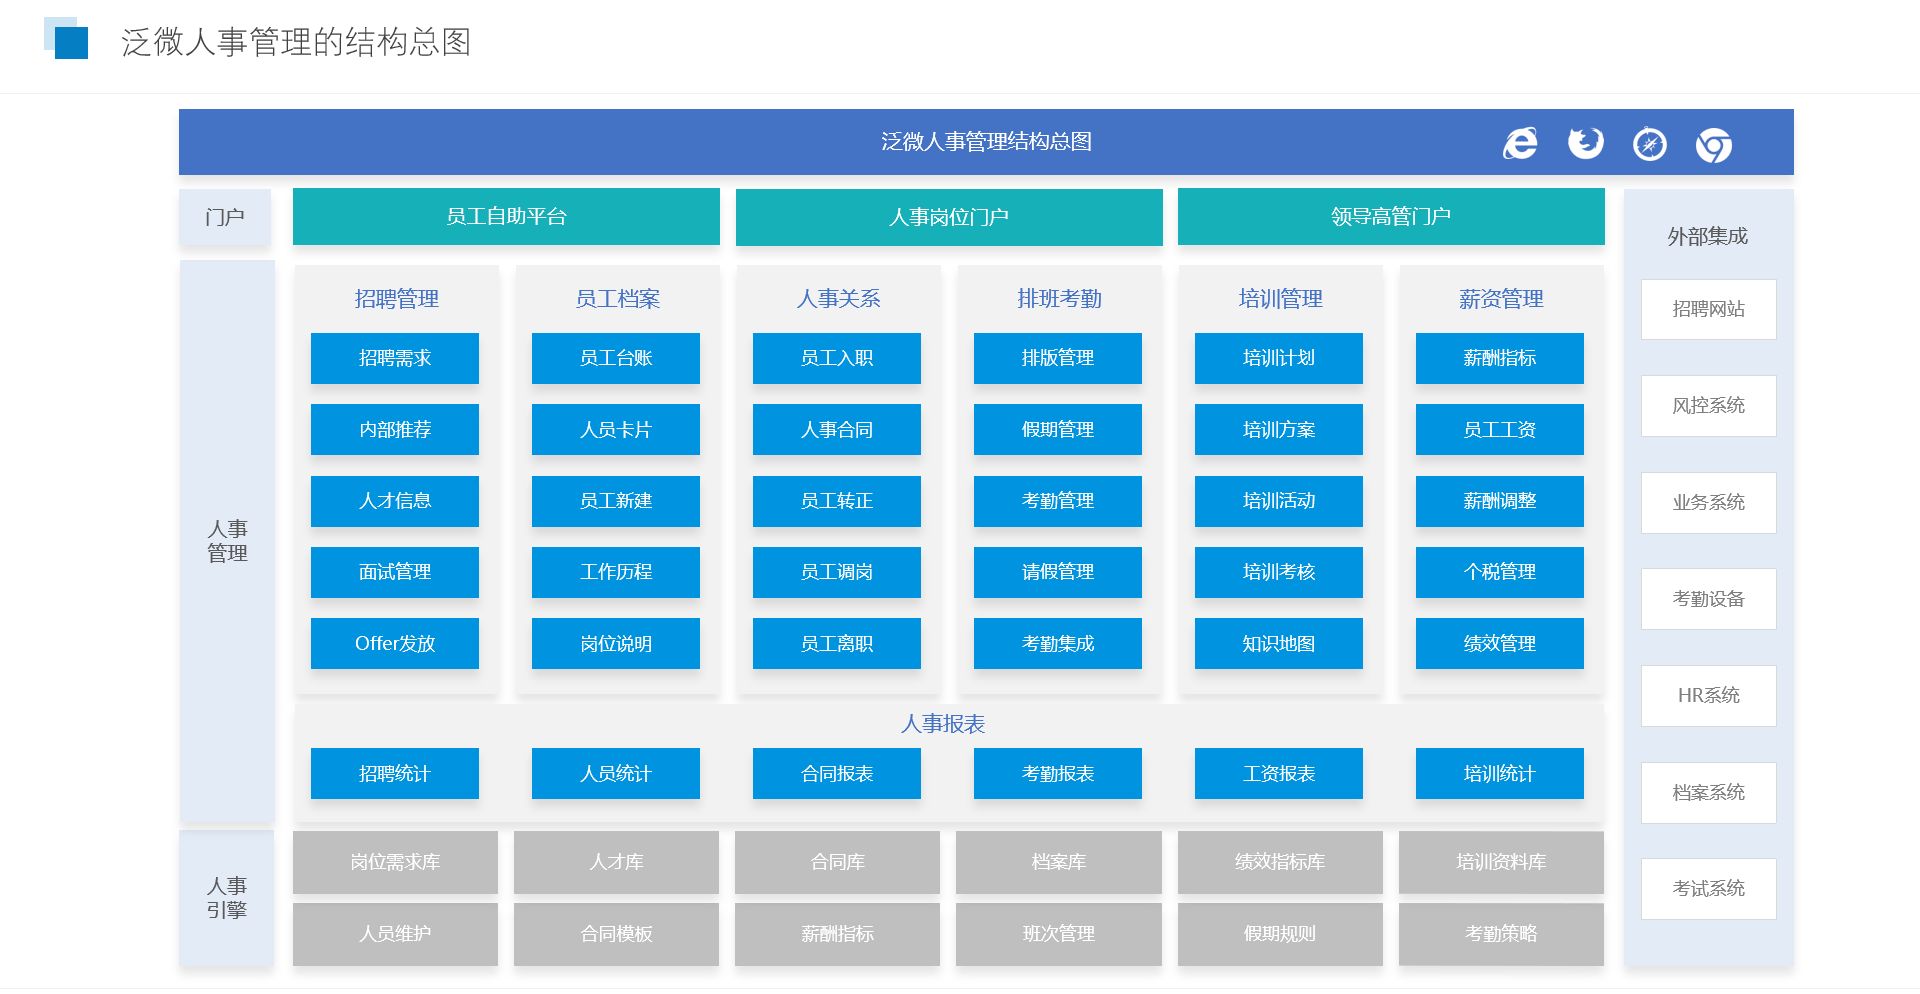Select the 领导高管门户 portal
This screenshot has width=1920, height=994.
pos(1390,217)
